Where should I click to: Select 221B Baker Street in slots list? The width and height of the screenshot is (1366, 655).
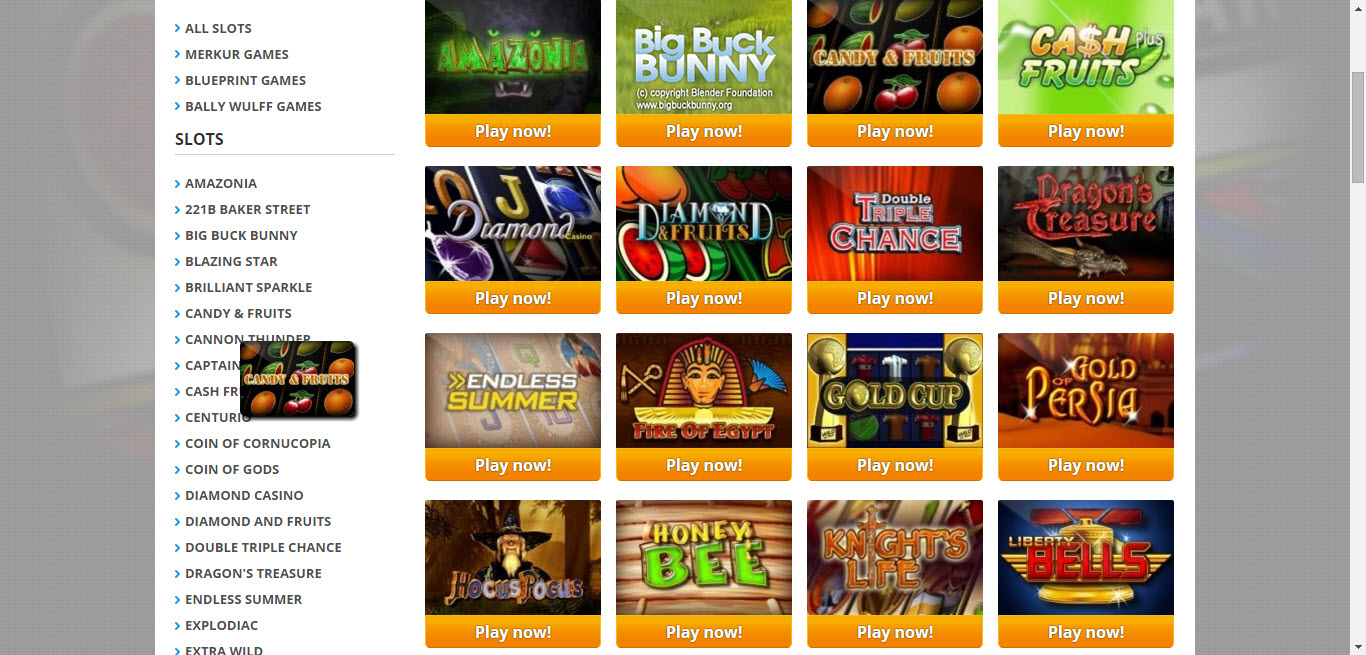coord(247,209)
